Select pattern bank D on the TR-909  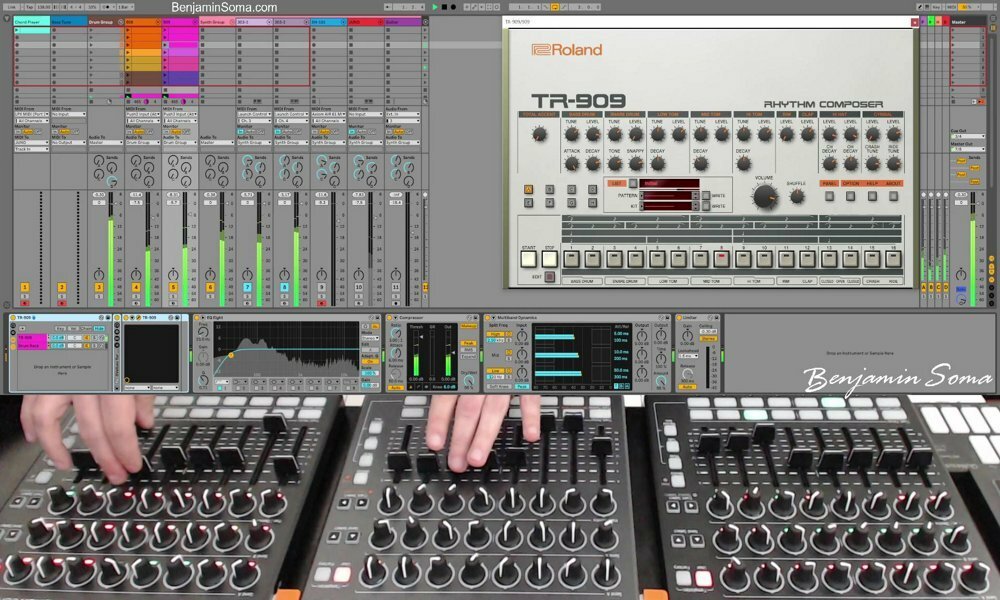coord(592,189)
